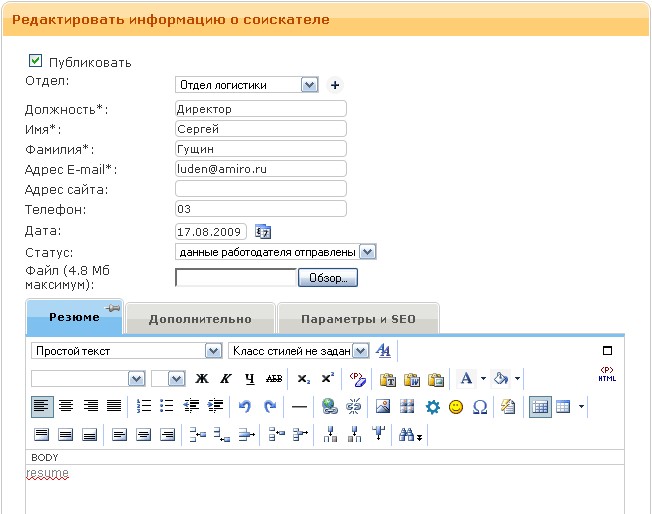Insert special character Omega symbol
The height and width of the screenshot is (514, 652).
tap(479, 407)
